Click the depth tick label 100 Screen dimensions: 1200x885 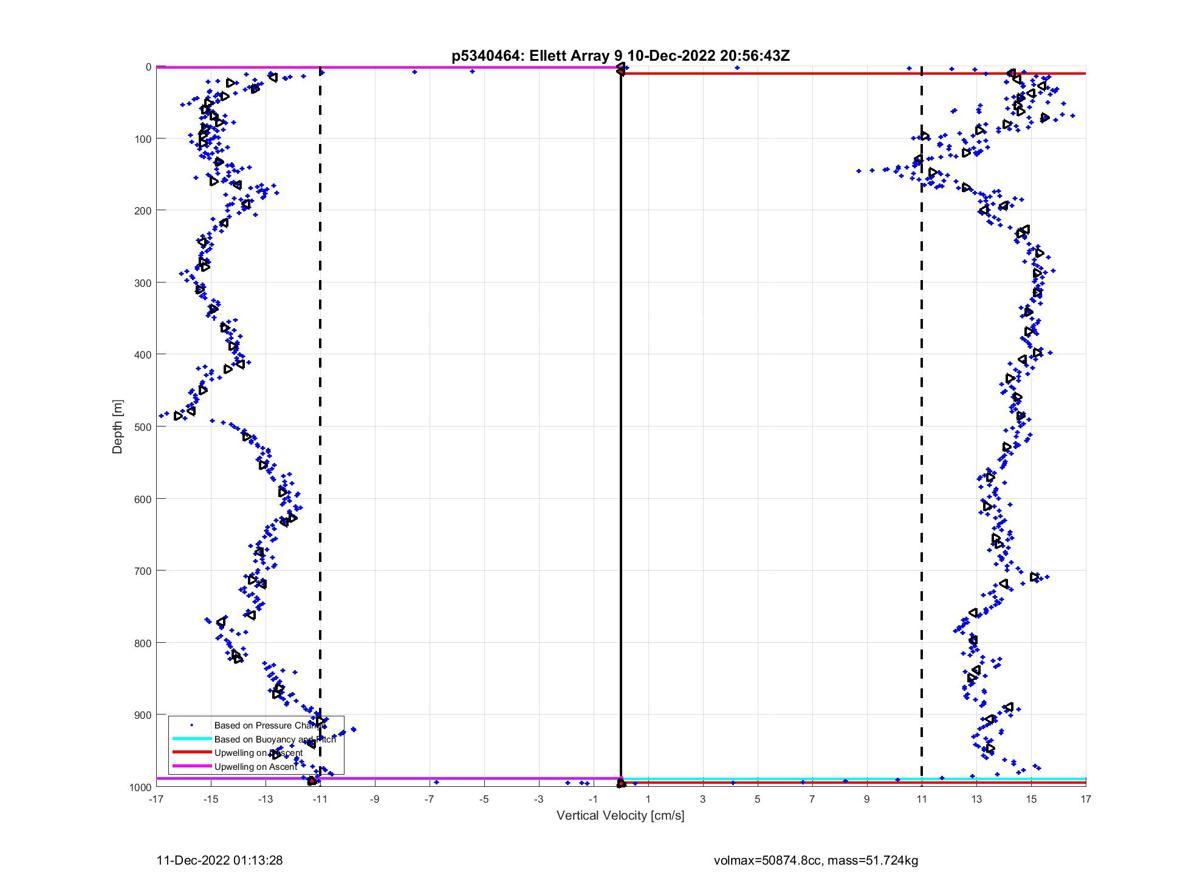tap(142, 139)
